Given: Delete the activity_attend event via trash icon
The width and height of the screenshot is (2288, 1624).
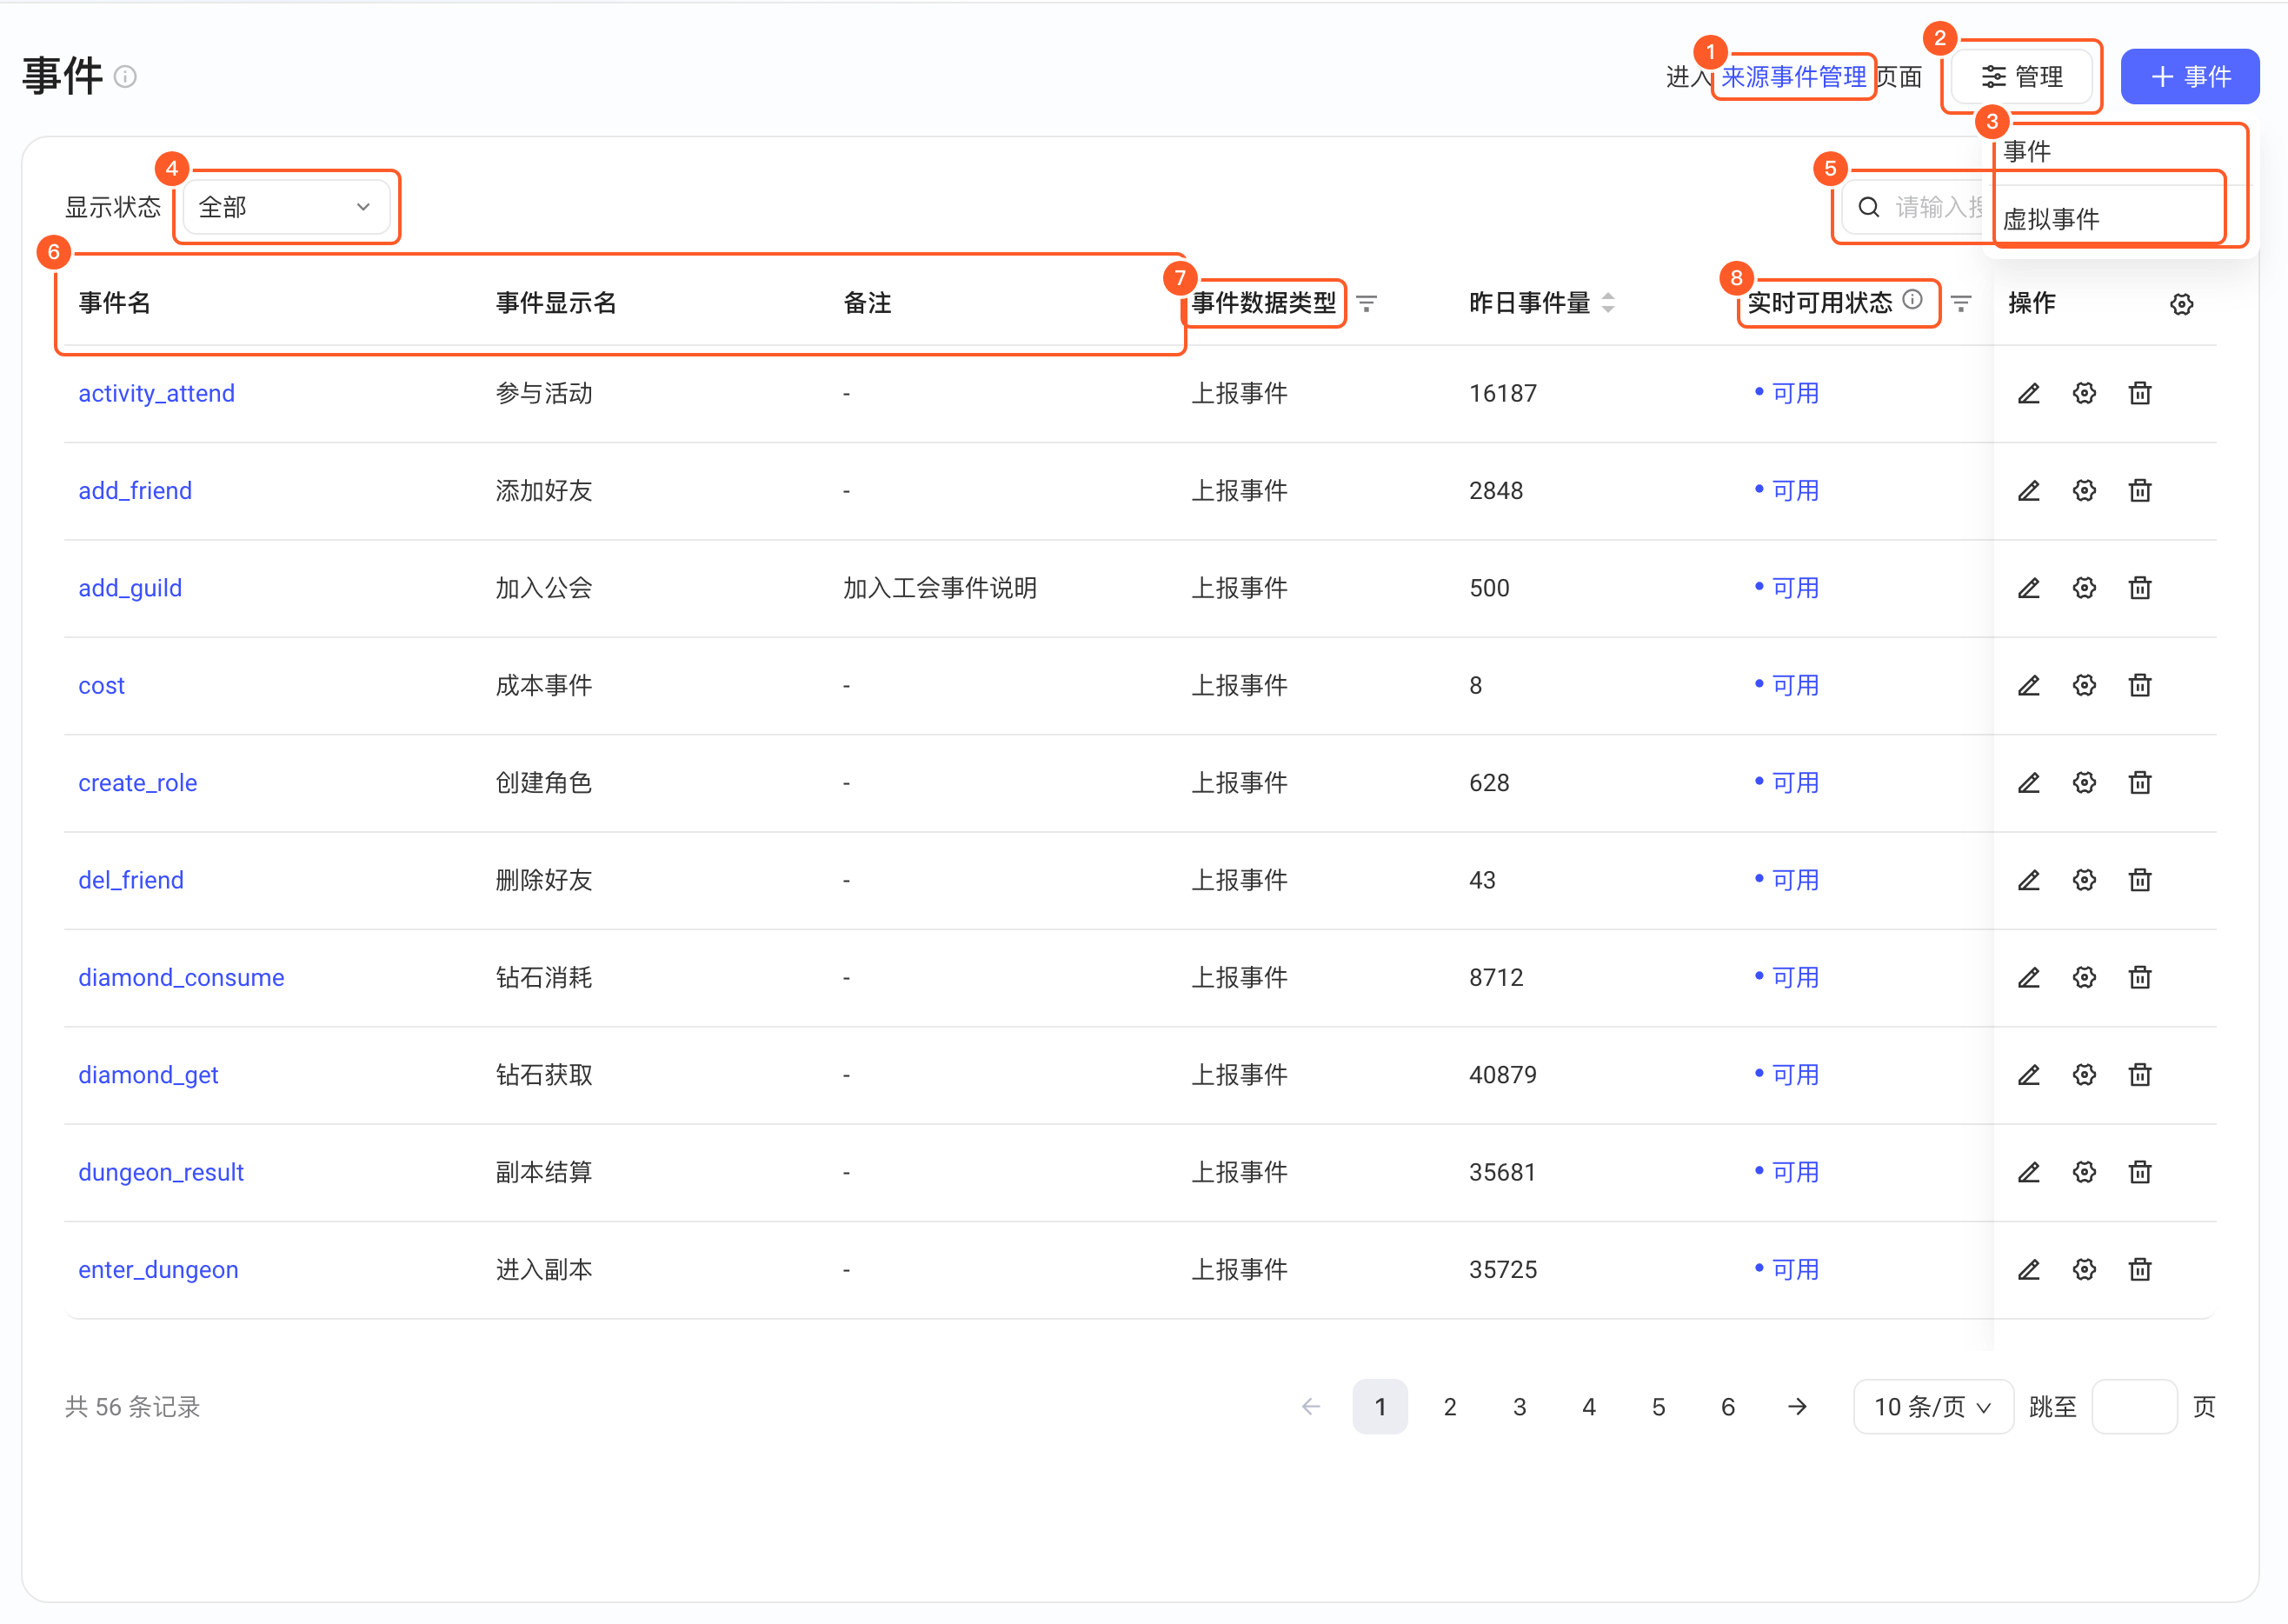Looking at the screenshot, I should [2140, 393].
